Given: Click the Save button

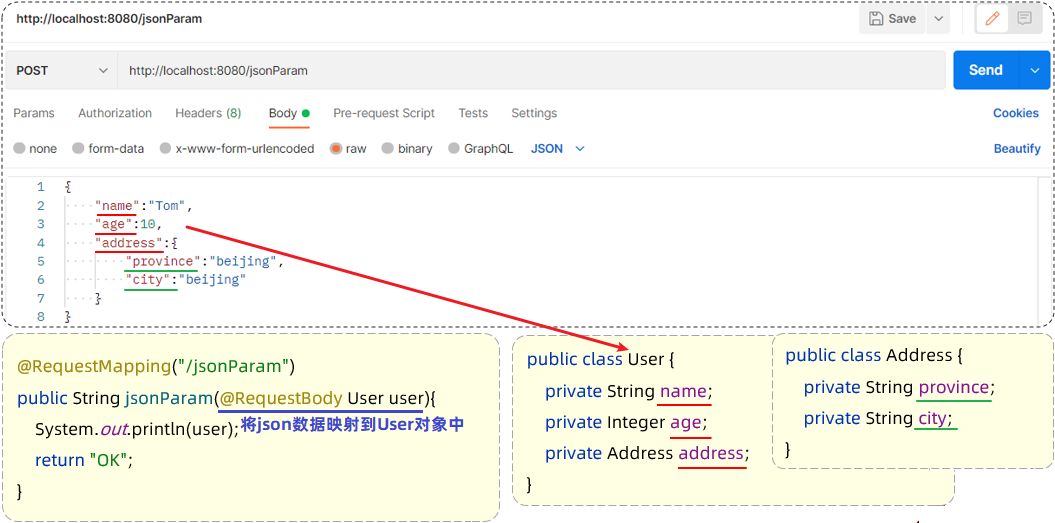Looking at the screenshot, I should pos(892,19).
